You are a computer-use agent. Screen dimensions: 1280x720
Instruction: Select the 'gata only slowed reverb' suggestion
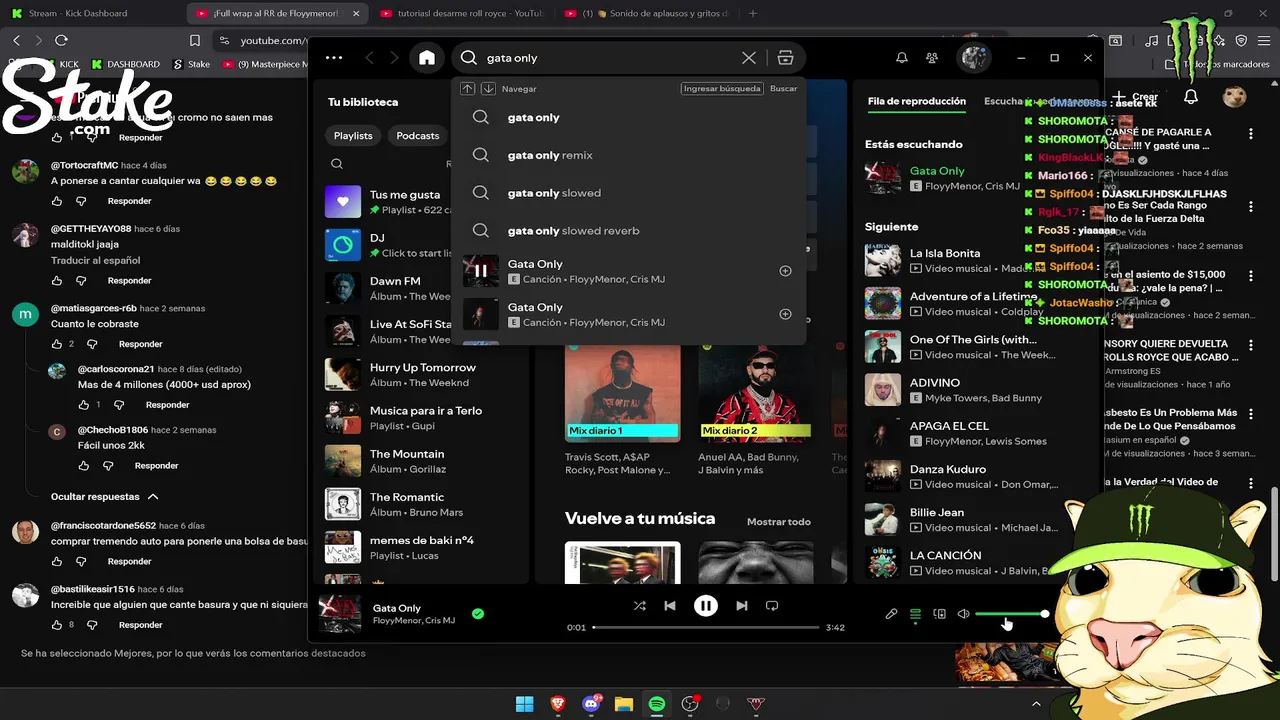tap(628, 230)
